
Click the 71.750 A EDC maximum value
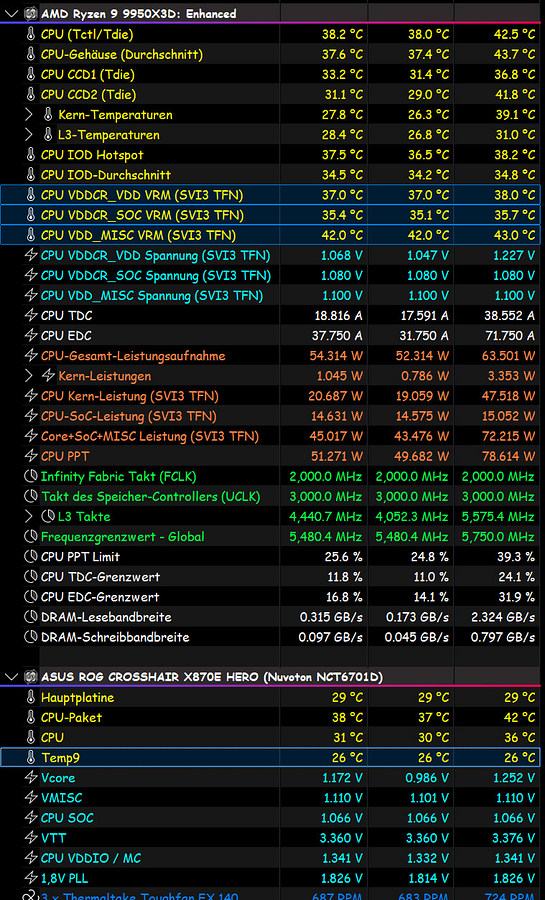click(508, 336)
